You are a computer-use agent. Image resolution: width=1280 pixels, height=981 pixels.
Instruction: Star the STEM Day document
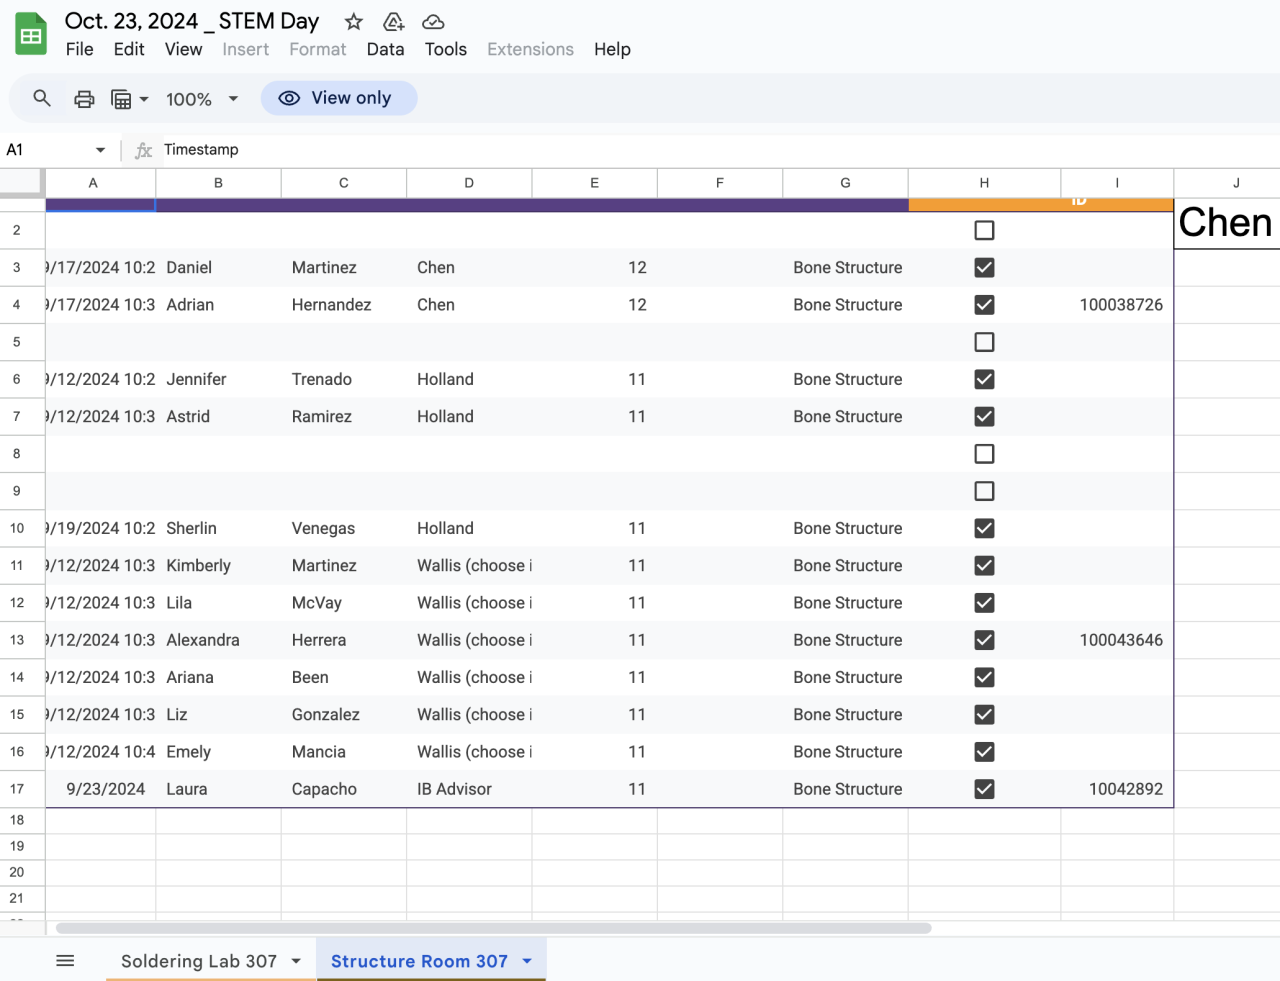click(x=353, y=22)
